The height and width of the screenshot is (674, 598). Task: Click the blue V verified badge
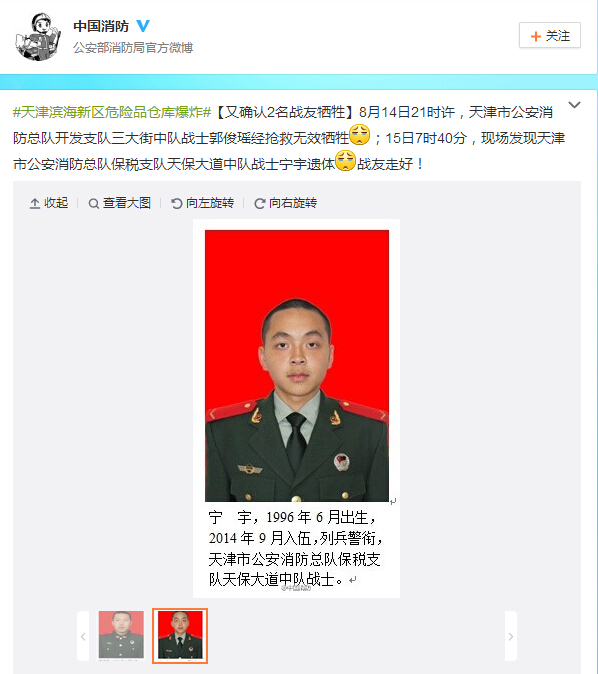(143, 26)
